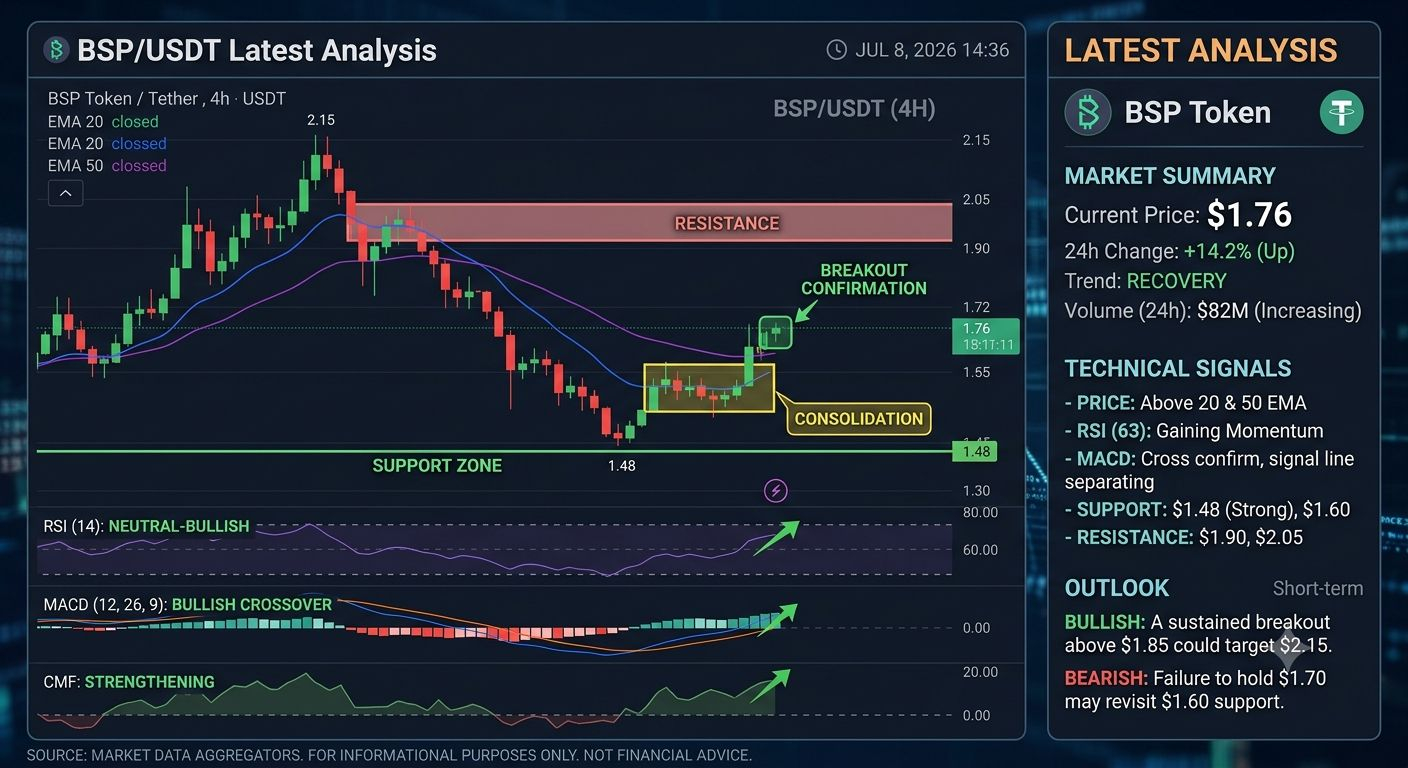Click the green Tether logo

click(x=1341, y=112)
